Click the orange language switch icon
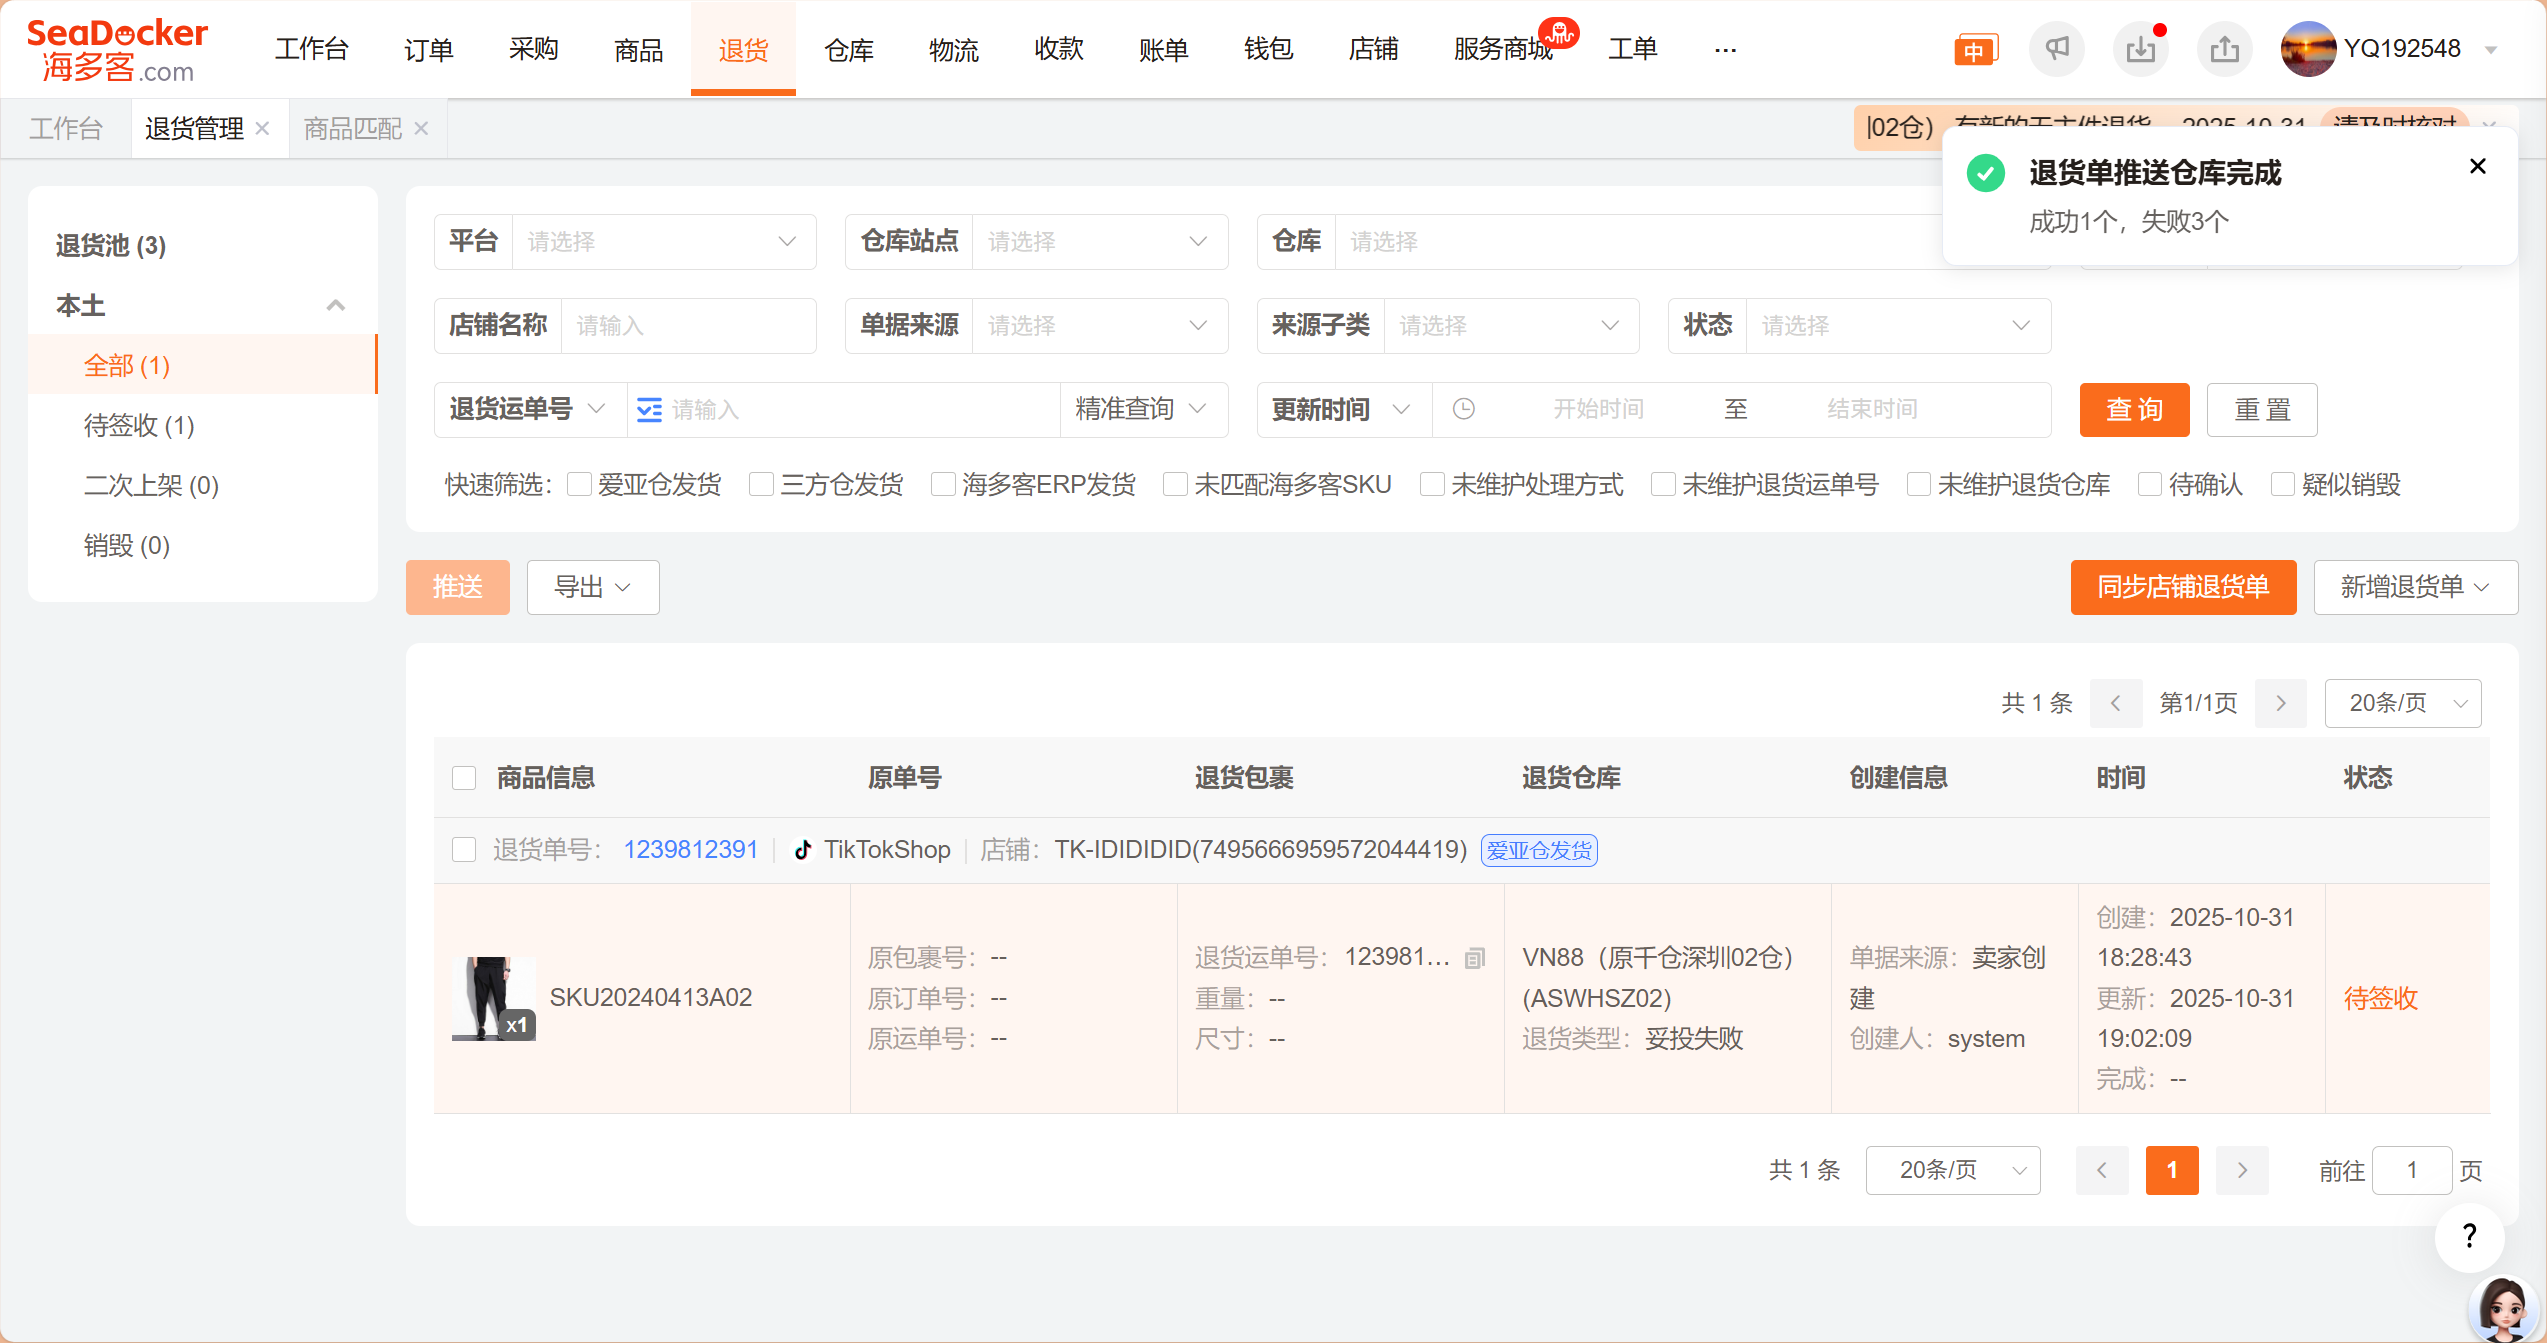This screenshot has width=2547, height=1343. tap(1974, 50)
